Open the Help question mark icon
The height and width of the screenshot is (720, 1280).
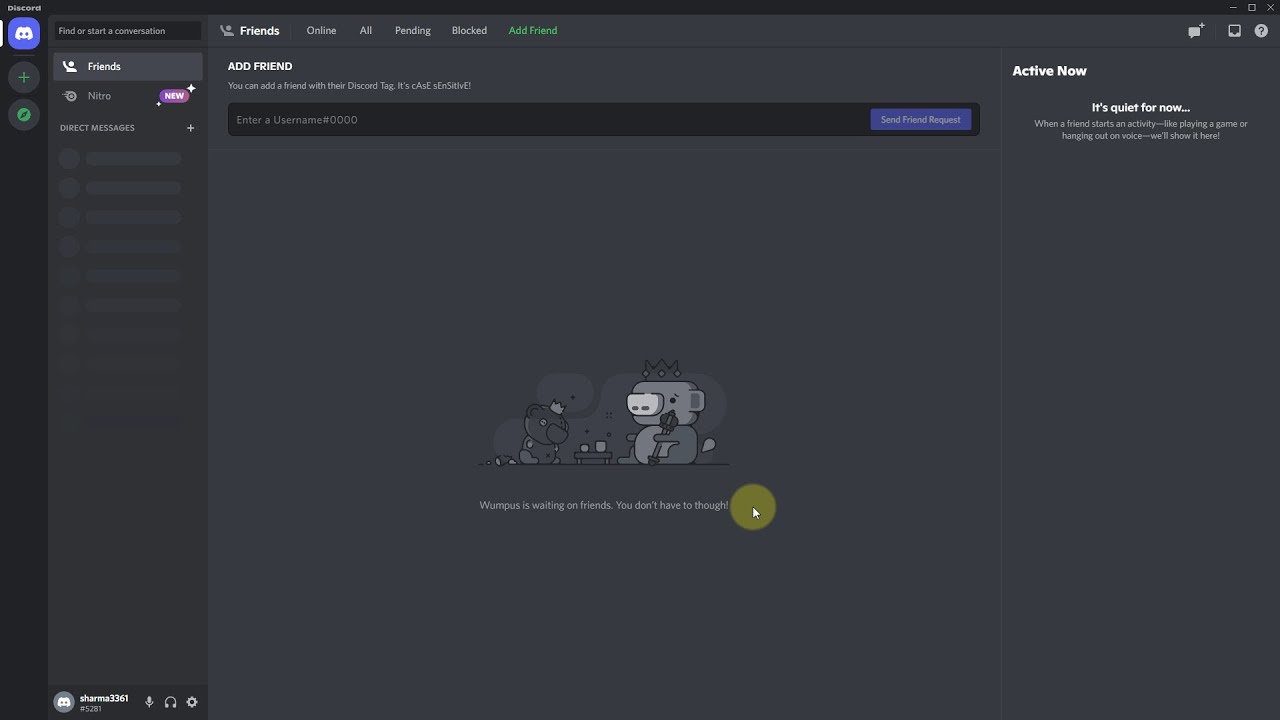tap(1261, 31)
